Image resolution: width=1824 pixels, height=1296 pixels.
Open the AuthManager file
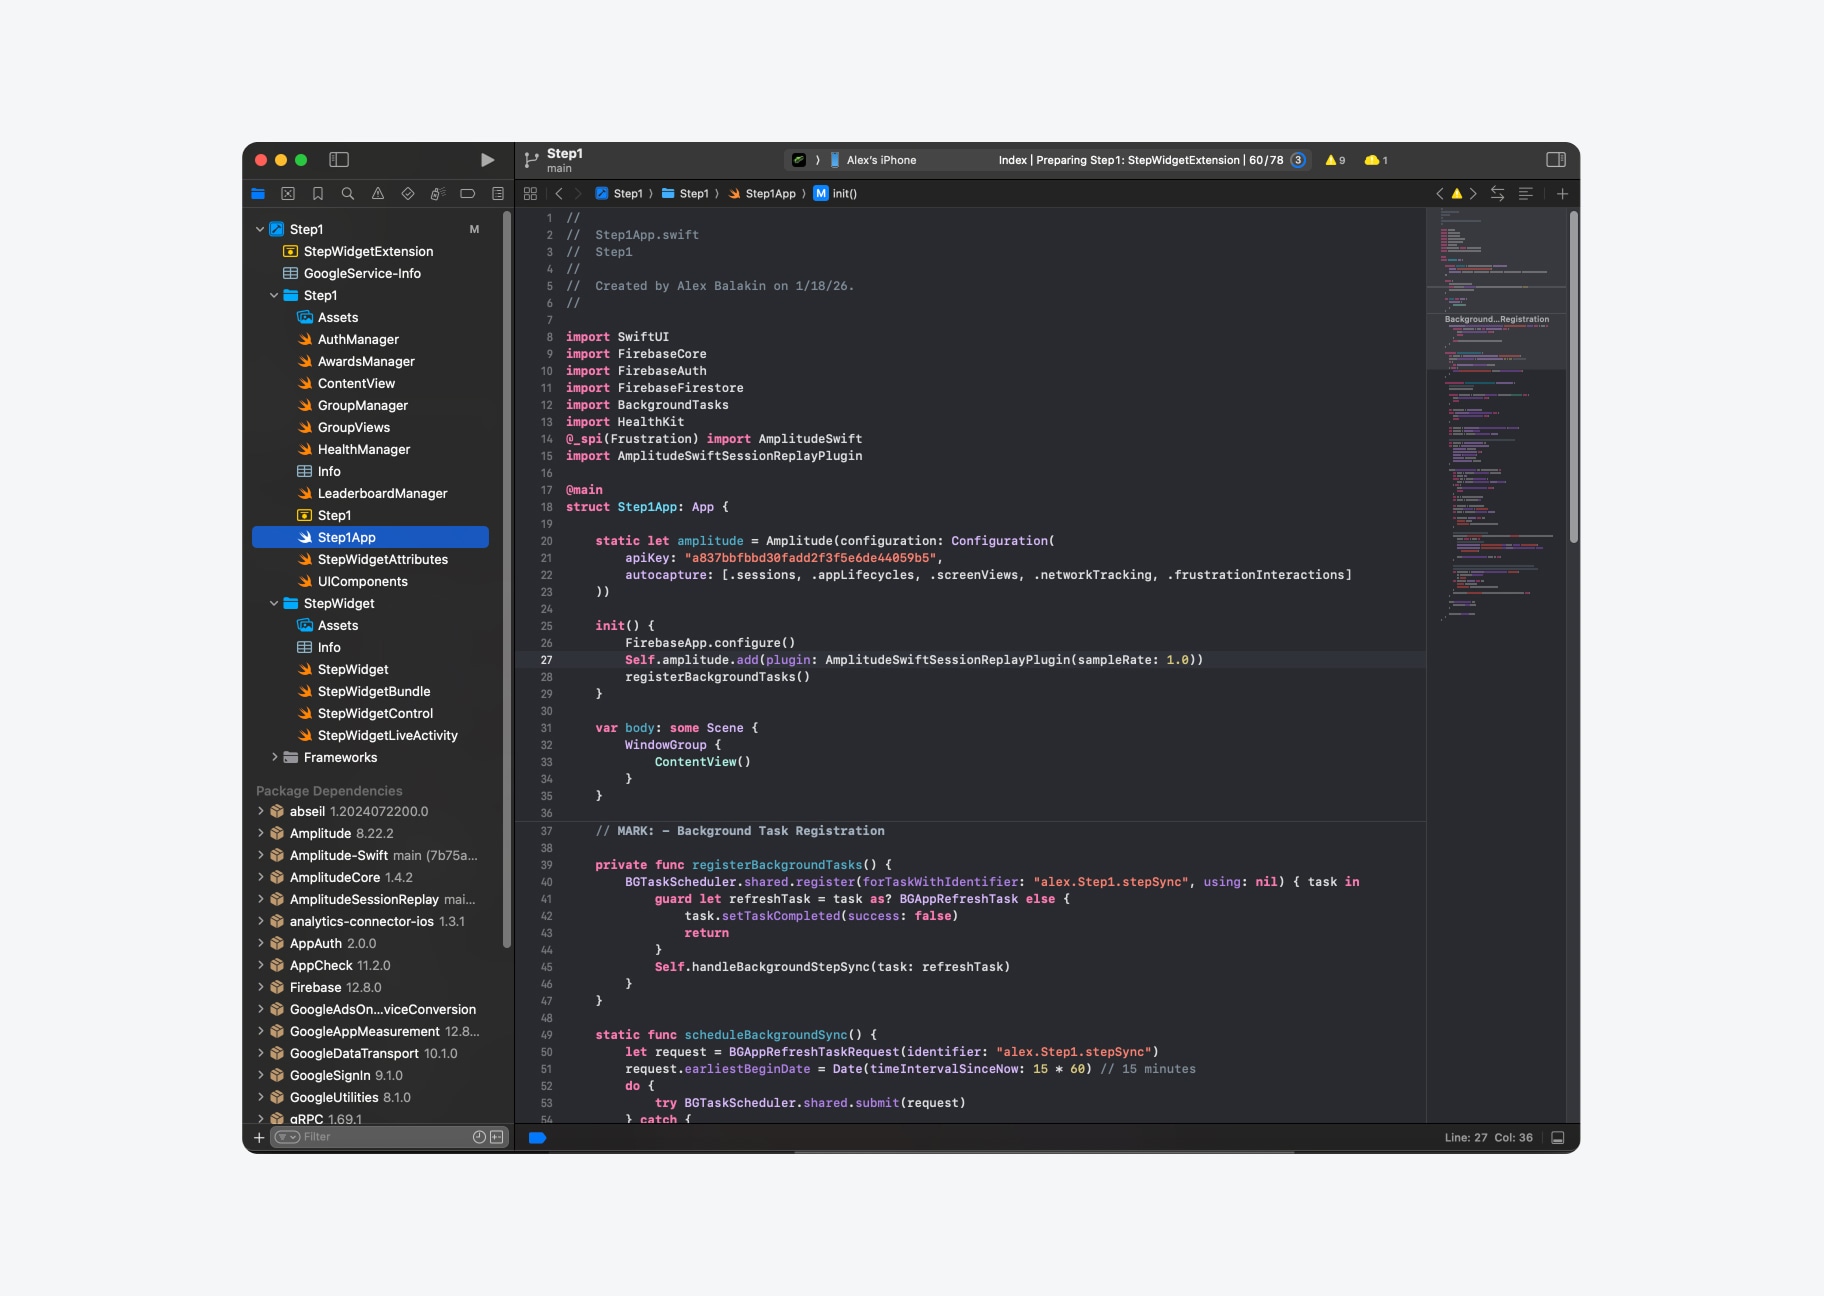358,340
